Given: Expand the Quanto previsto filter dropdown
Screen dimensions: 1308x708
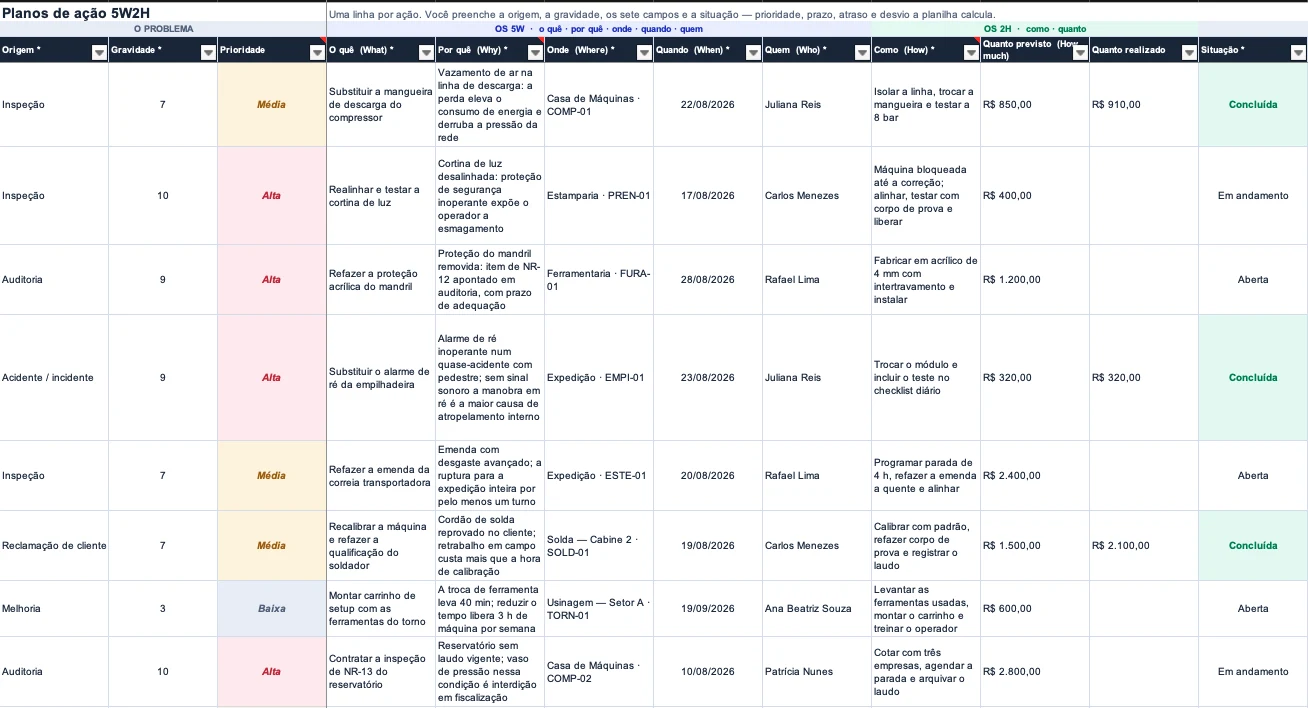Looking at the screenshot, I should [1080, 54].
